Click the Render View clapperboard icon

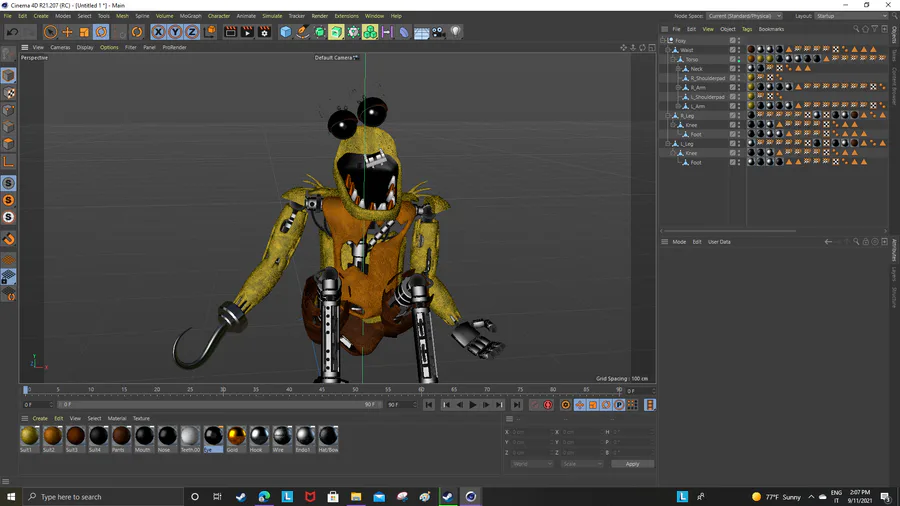pyautogui.click(x=230, y=32)
